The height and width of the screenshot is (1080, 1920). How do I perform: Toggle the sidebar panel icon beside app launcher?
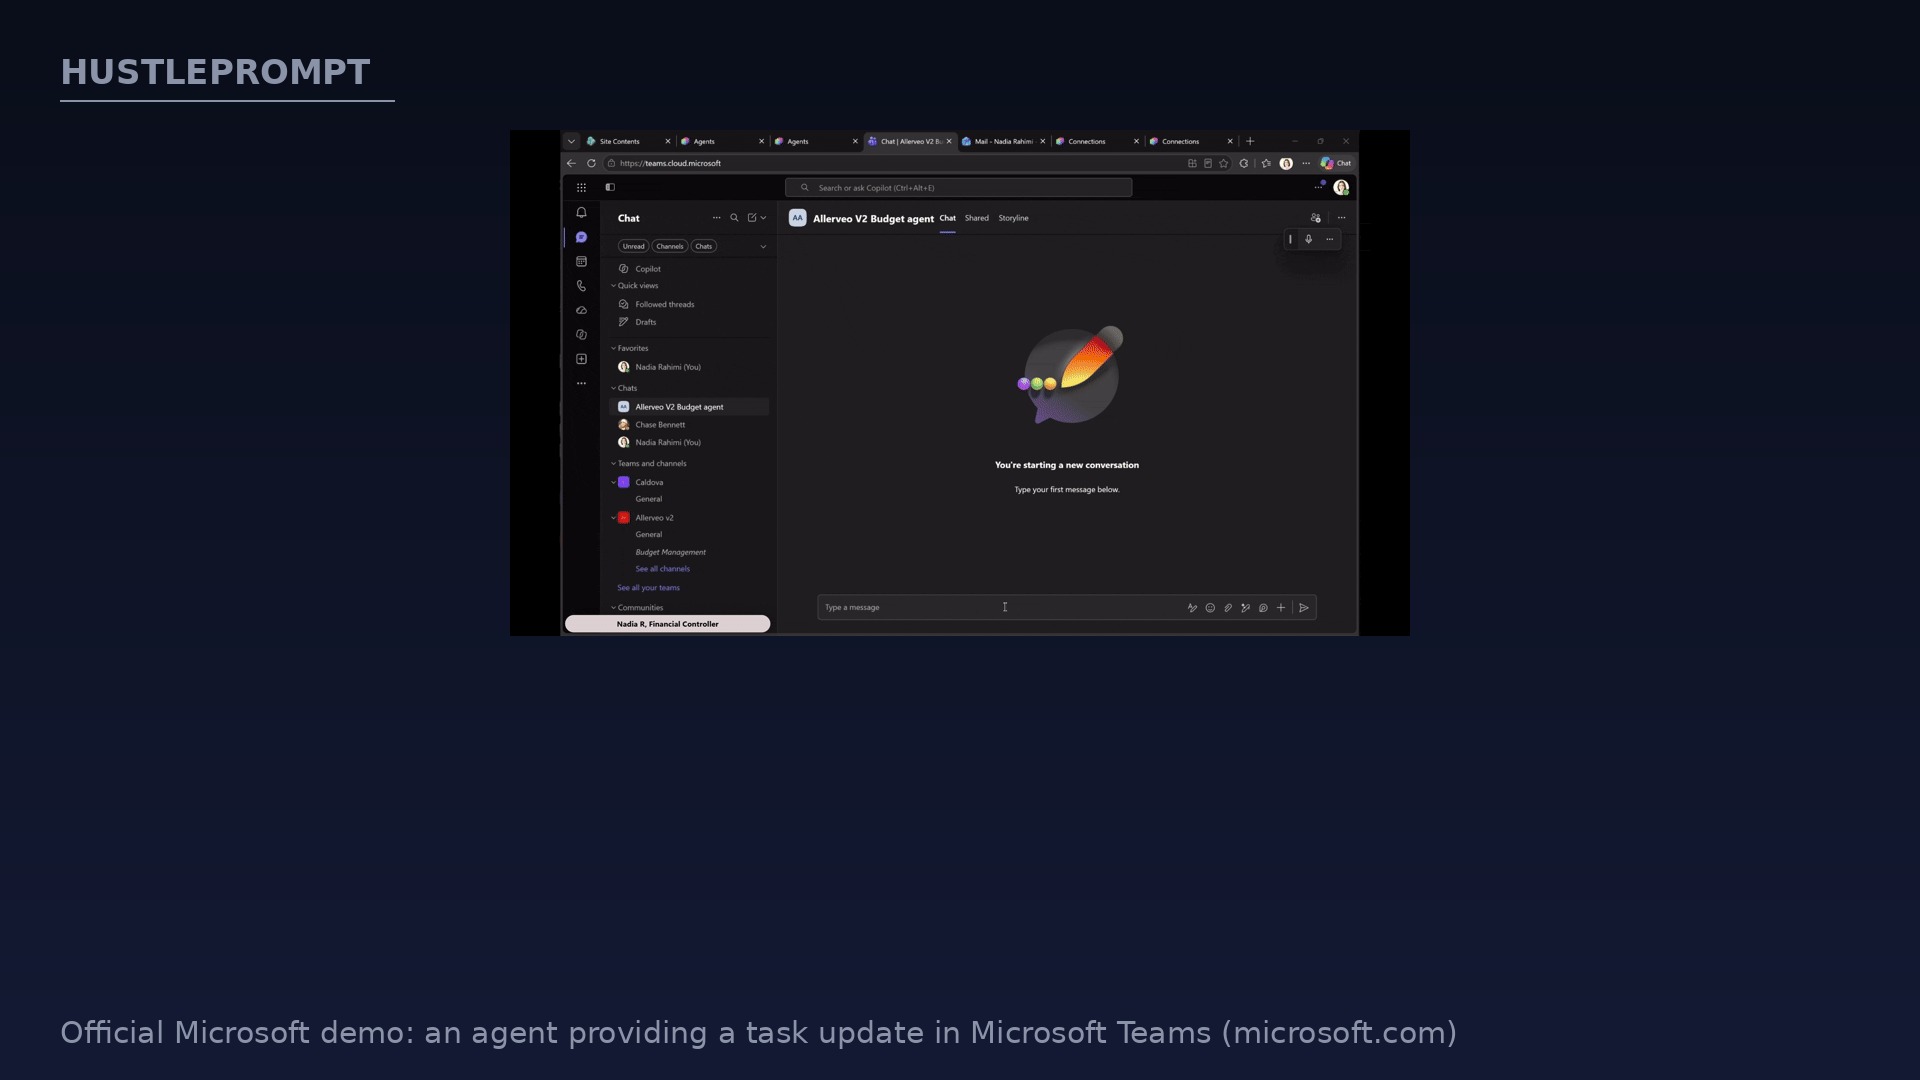click(610, 187)
